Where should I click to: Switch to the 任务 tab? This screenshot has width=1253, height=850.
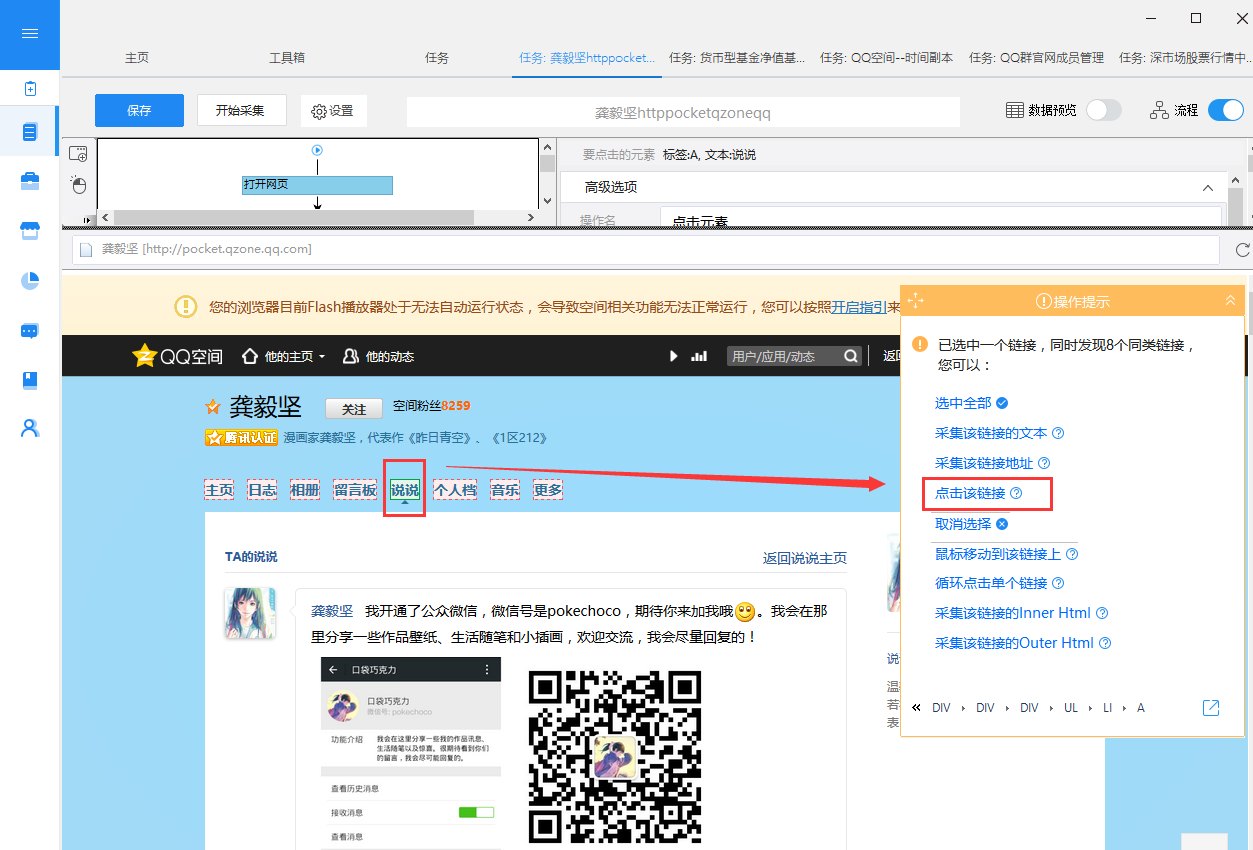pos(437,58)
